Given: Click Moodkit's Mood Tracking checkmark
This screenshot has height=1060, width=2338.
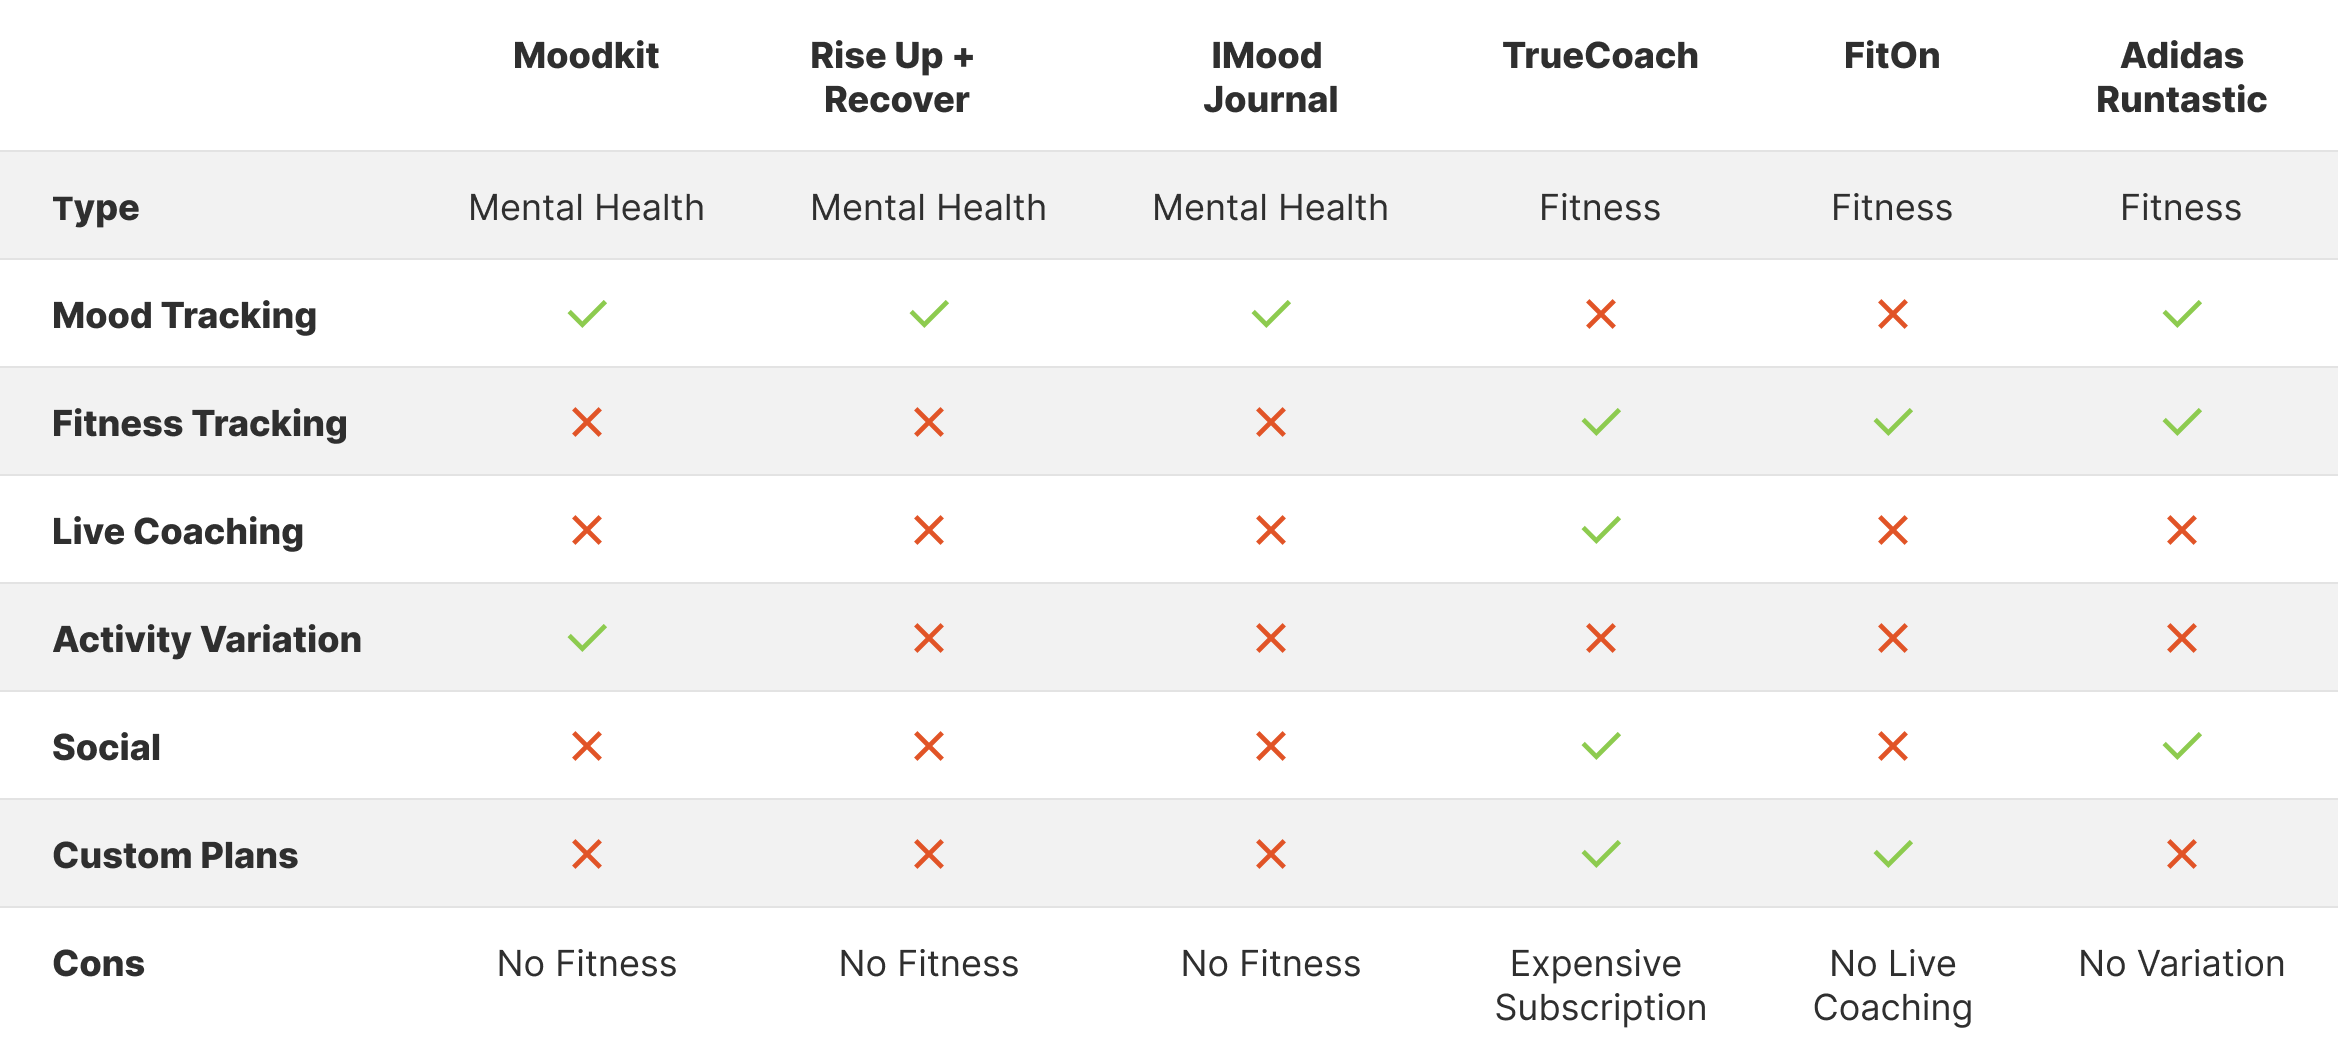Looking at the screenshot, I should (x=587, y=314).
